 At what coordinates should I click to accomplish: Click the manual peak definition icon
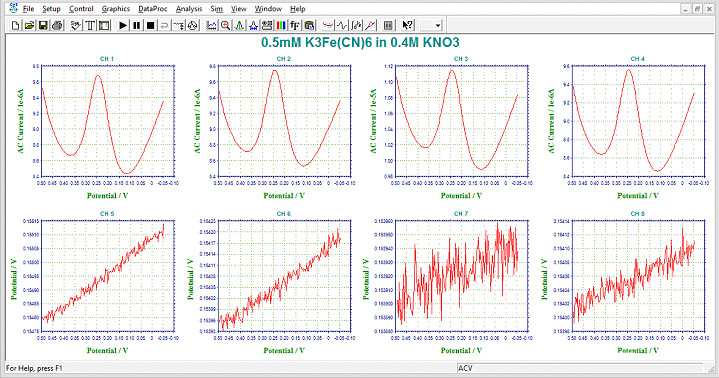click(239, 25)
